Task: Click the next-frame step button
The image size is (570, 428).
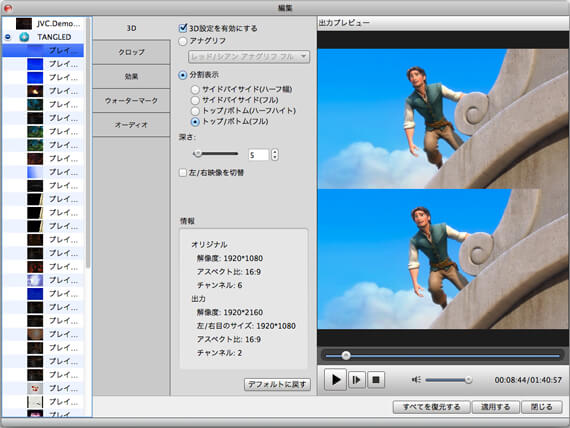Action: click(x=357, y=380)
